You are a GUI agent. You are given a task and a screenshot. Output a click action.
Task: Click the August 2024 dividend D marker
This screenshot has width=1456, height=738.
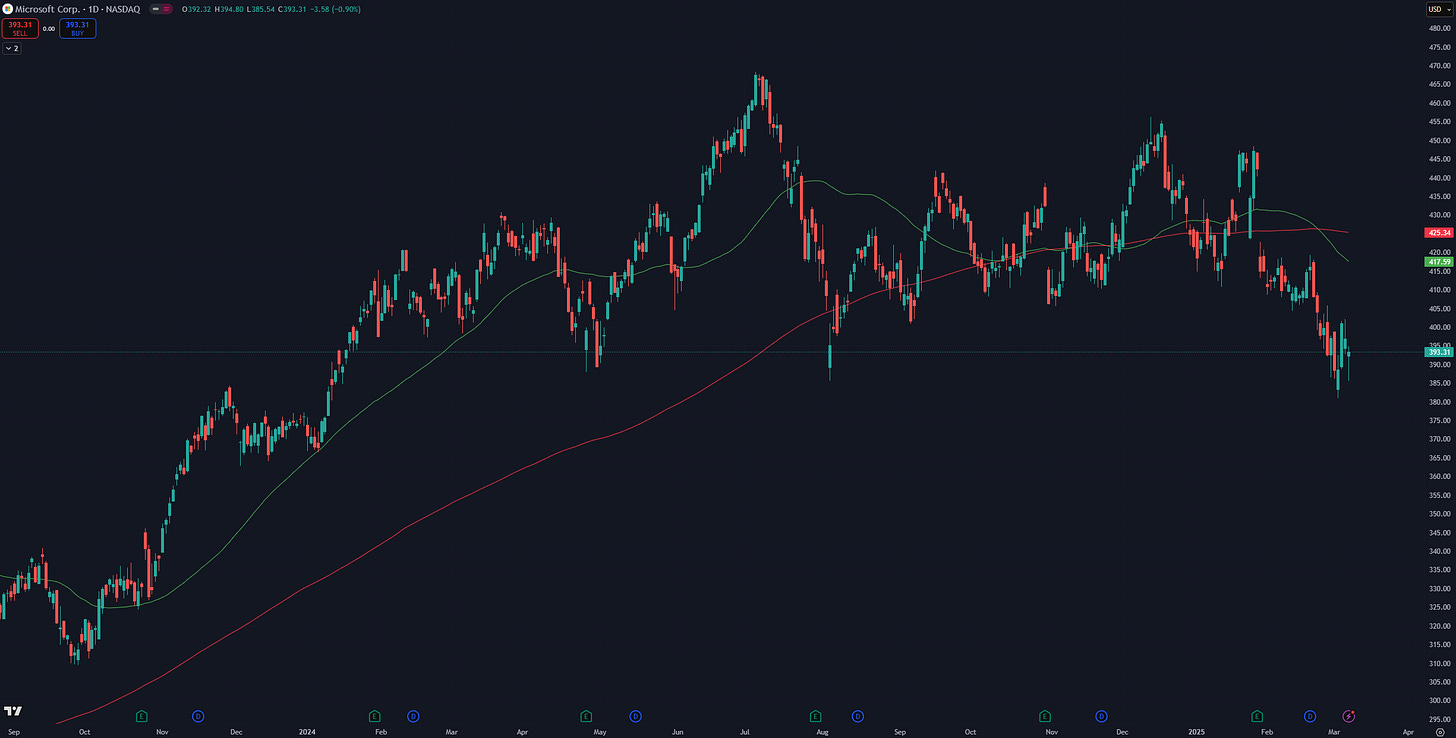tap(857, 716)
